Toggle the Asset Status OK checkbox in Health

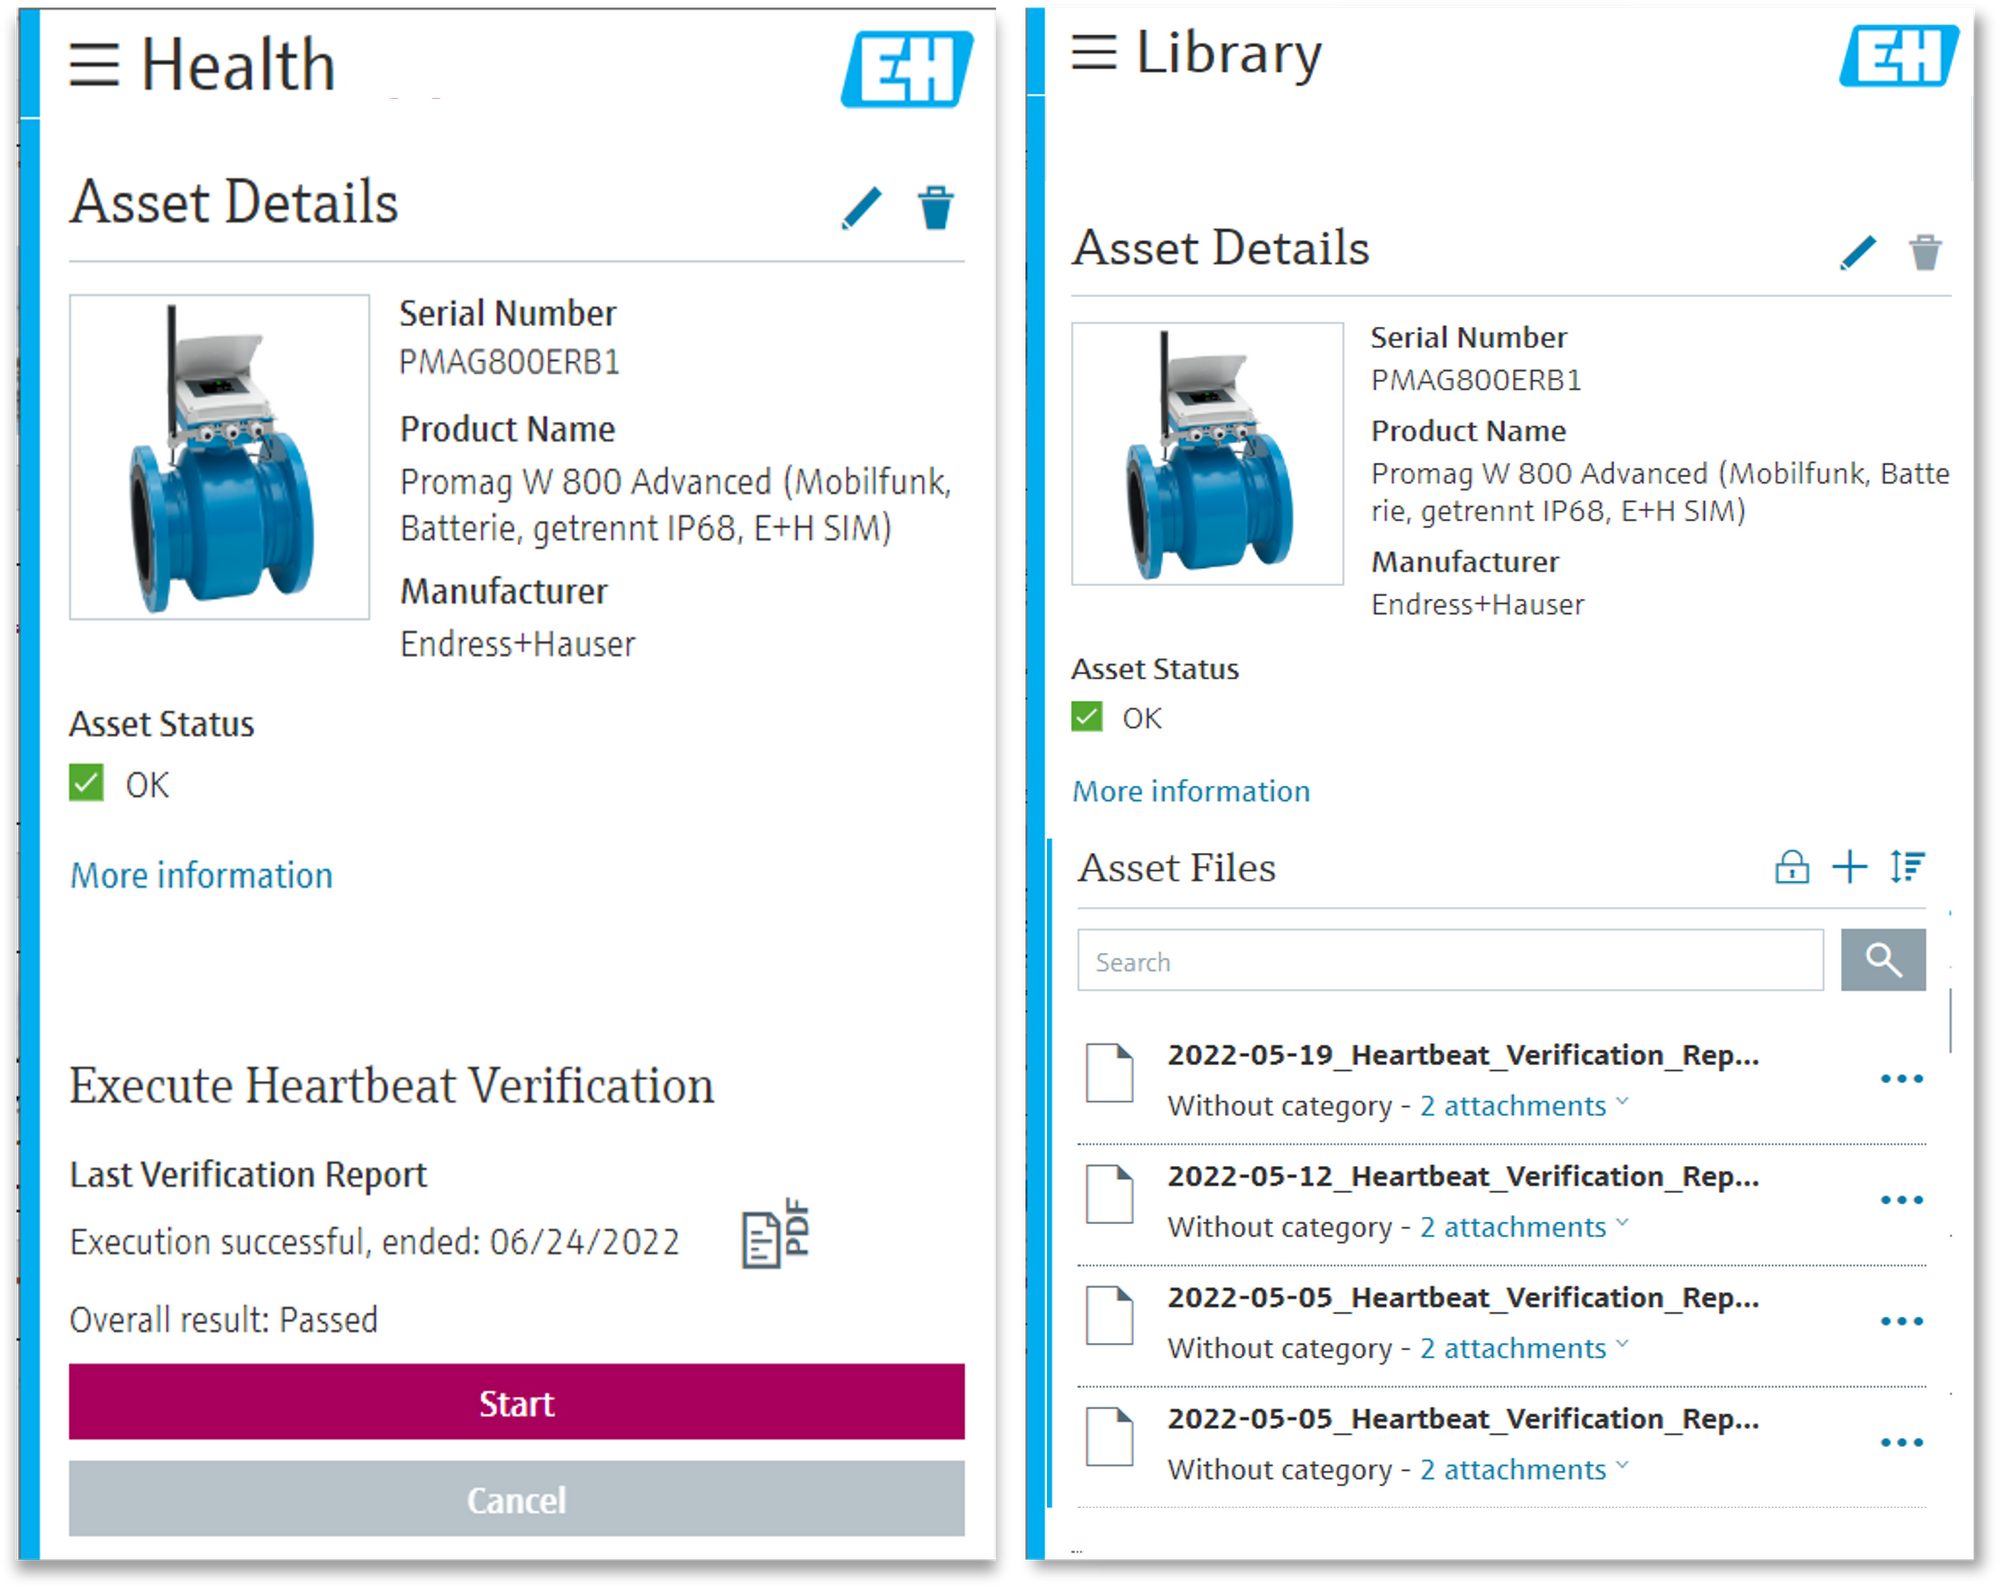click(x=86, y=781)
